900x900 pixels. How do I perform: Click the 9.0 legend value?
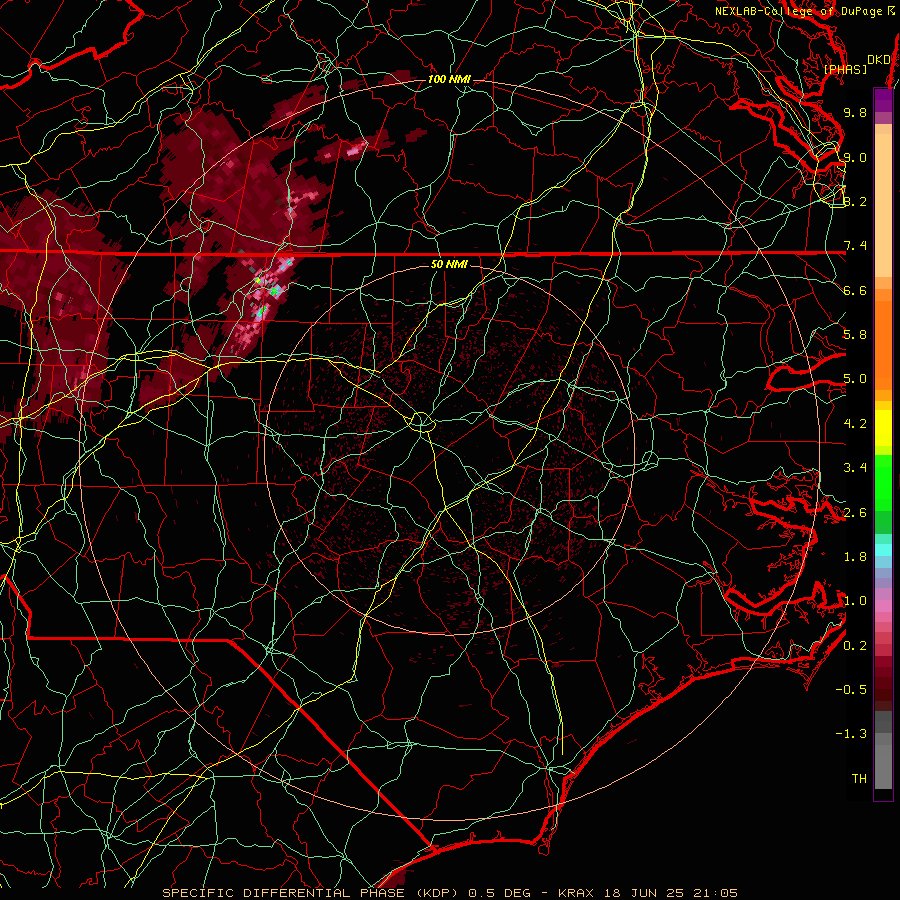855,157
